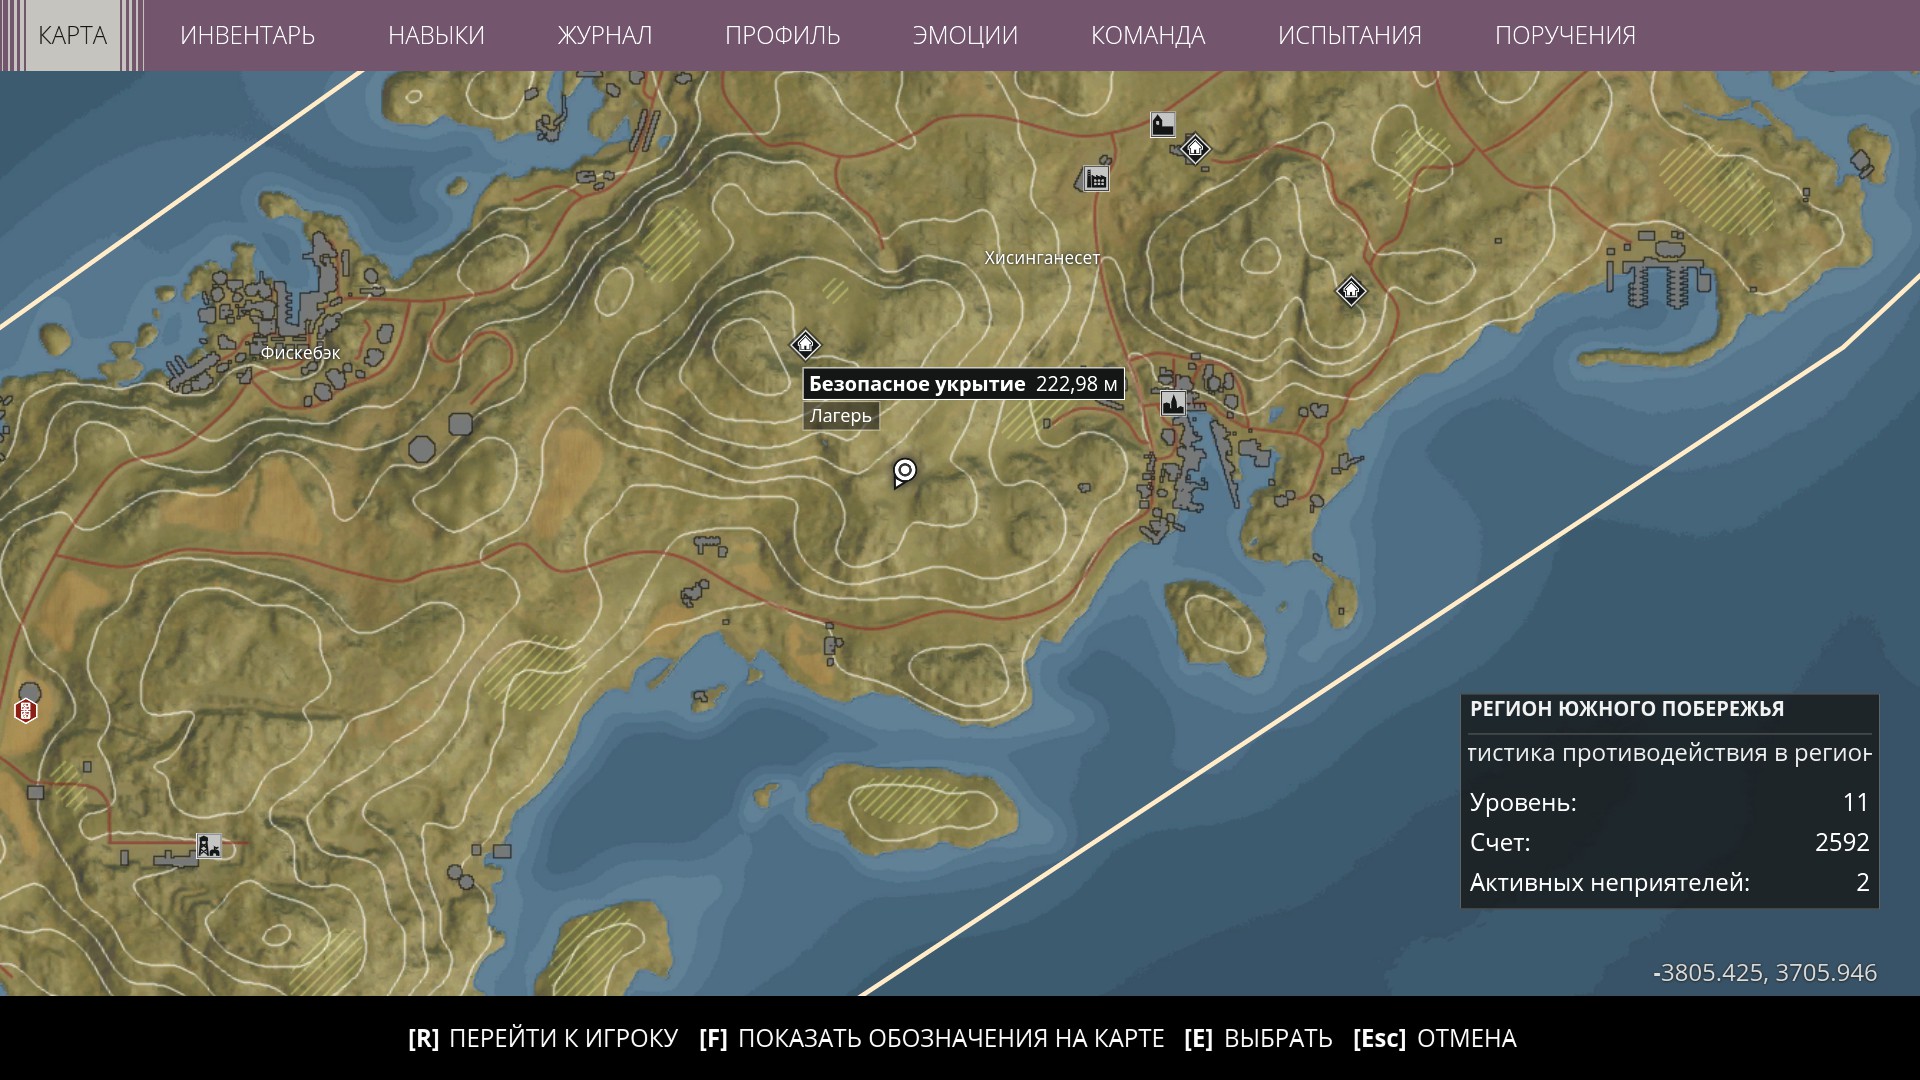Image resolution: width=1920 pixels, height=1080 pixels.
Task: Switch to the КОМАНДА tab
Action: click(1148, 35)
